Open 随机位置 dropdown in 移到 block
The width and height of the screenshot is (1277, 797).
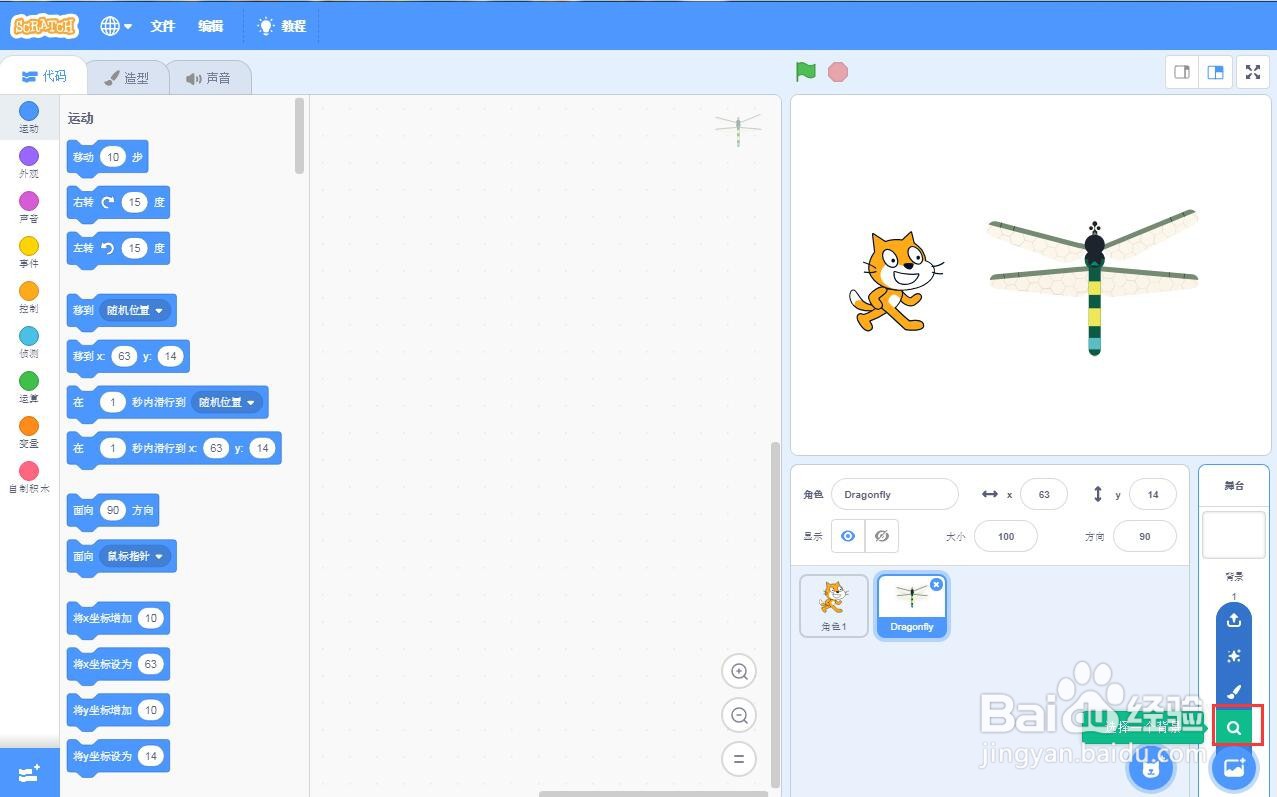[x=134, y=310]
